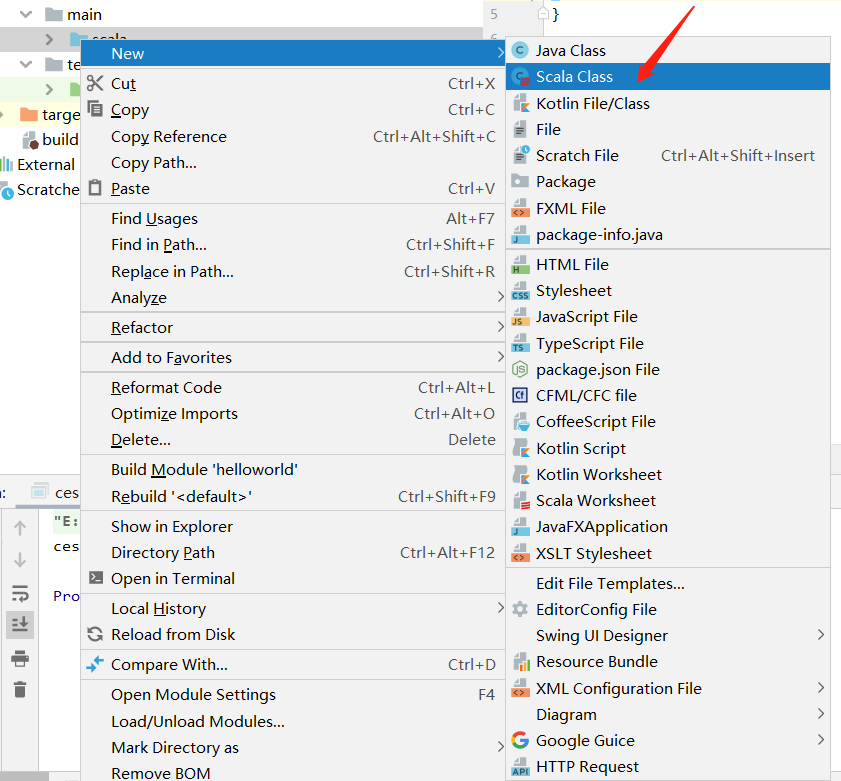Click the trash icon in run panel

coord(20,689)
